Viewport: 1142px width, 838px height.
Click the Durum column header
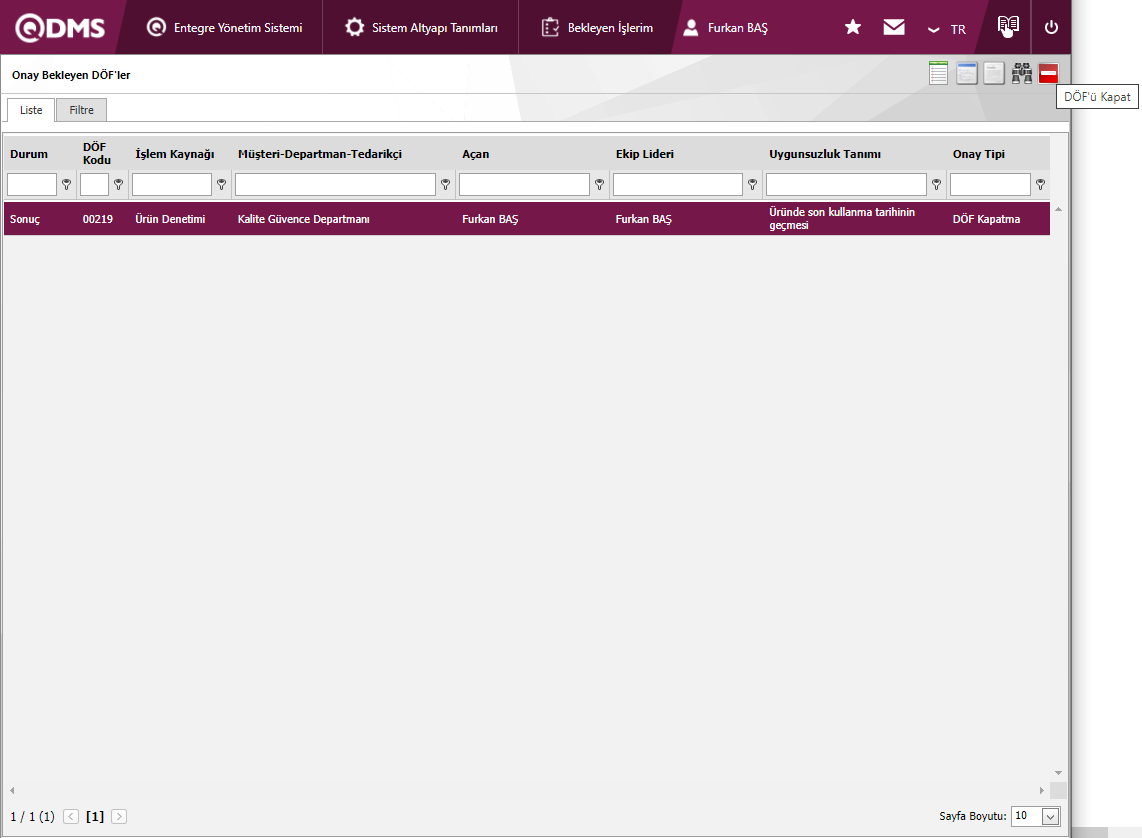[x=29, y=154]
